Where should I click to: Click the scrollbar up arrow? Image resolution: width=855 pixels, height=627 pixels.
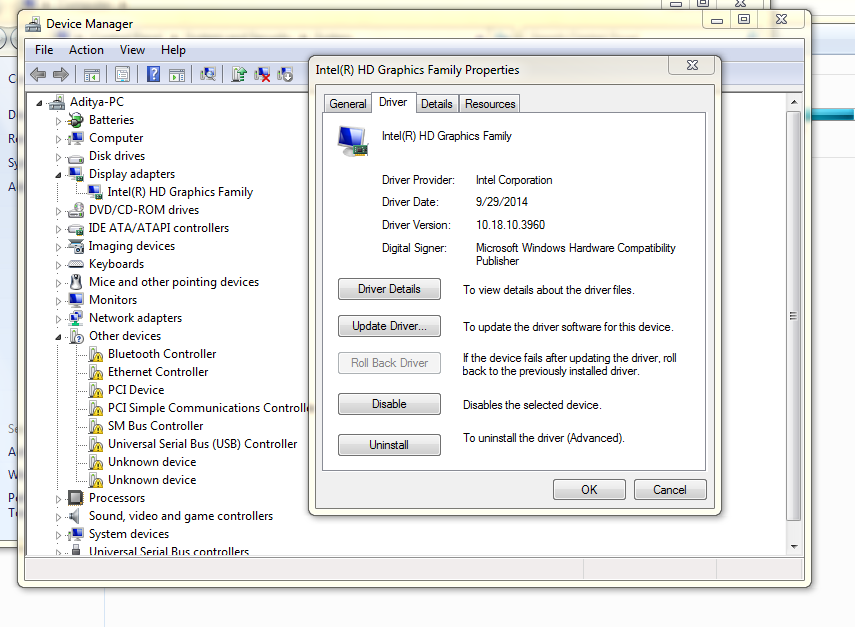[x=794, y=103]
